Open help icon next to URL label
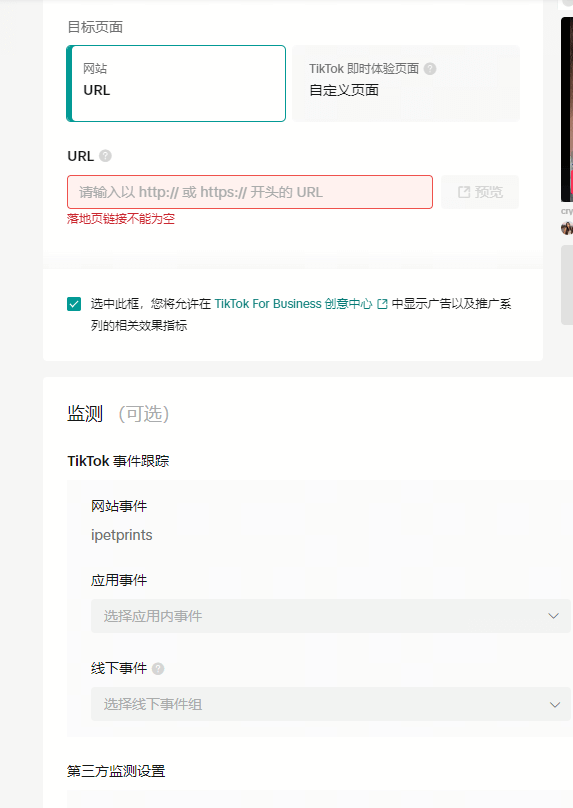Screen dimensions: 573x808 tap(105, 156)
